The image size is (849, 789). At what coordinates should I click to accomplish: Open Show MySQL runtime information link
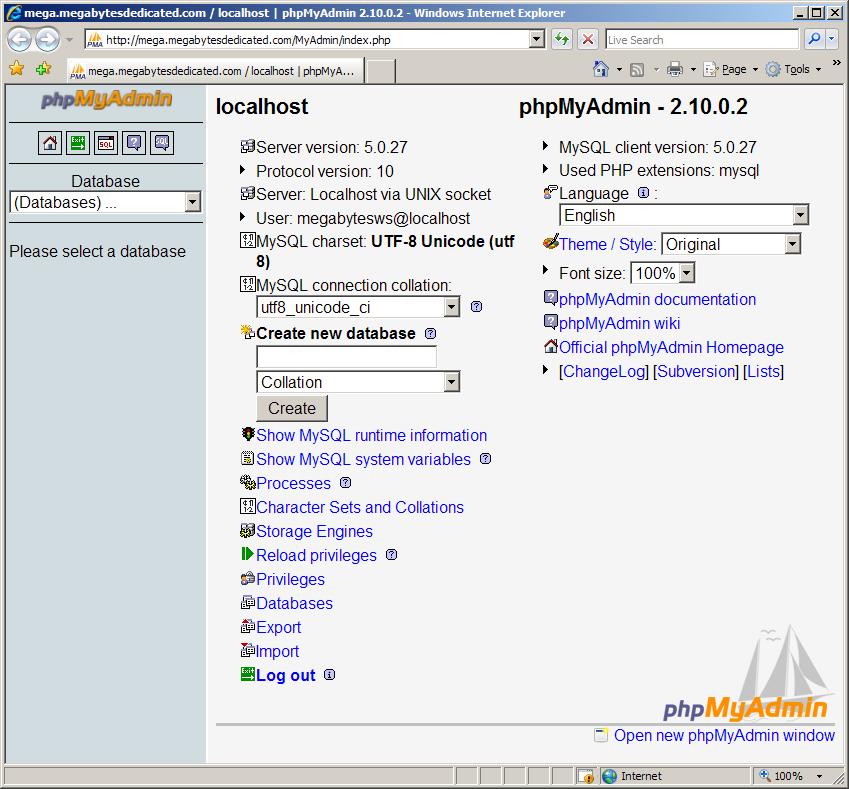pos(371,435)
